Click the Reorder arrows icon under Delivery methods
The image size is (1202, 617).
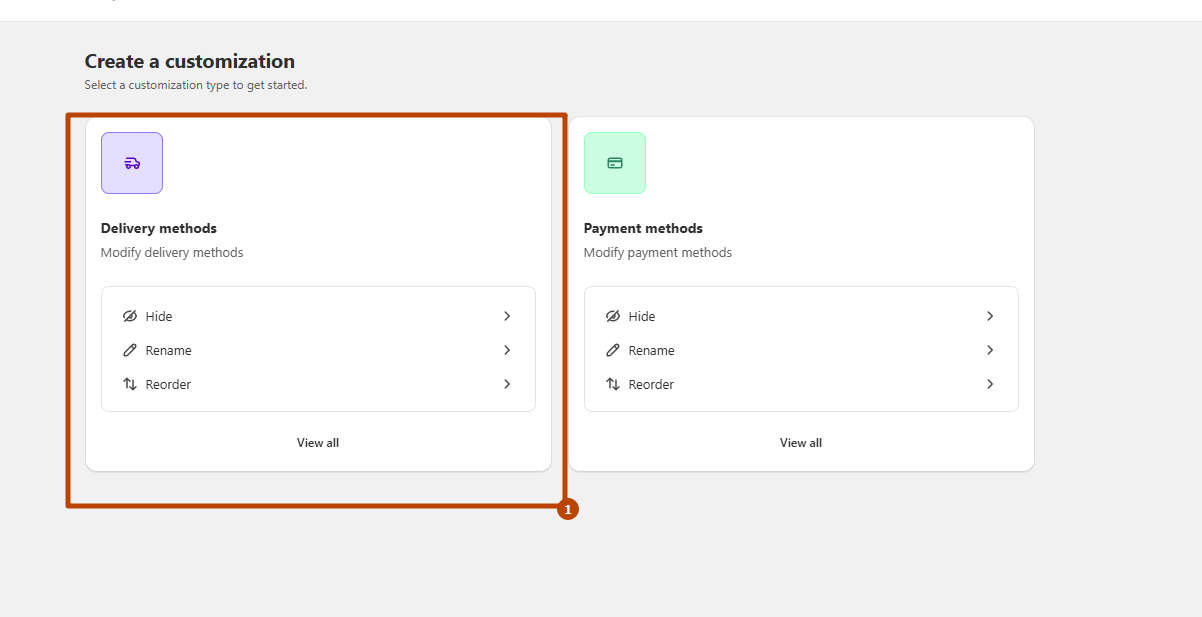coord(130,384)
